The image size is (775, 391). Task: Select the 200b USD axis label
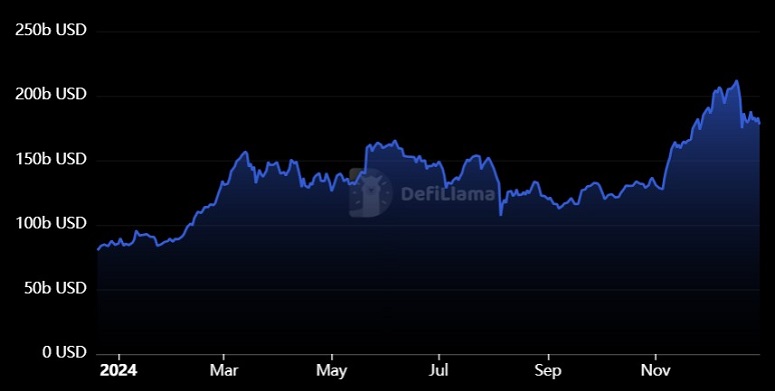point(50,94)
